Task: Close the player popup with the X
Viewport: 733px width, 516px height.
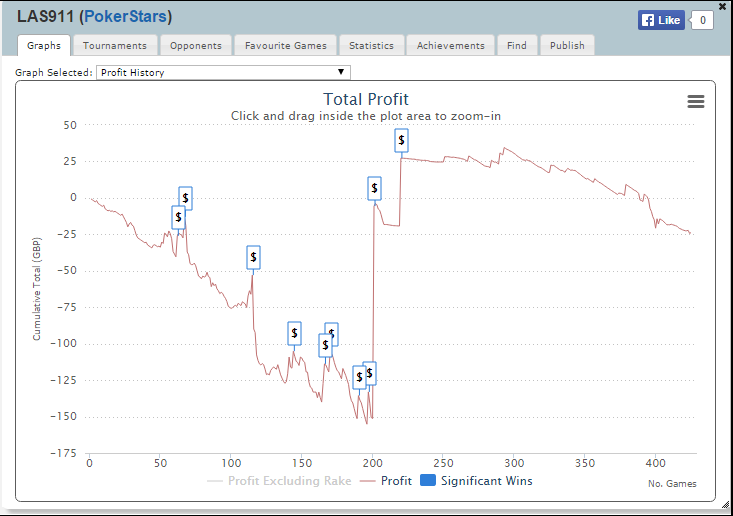Action: click(722, 7)
